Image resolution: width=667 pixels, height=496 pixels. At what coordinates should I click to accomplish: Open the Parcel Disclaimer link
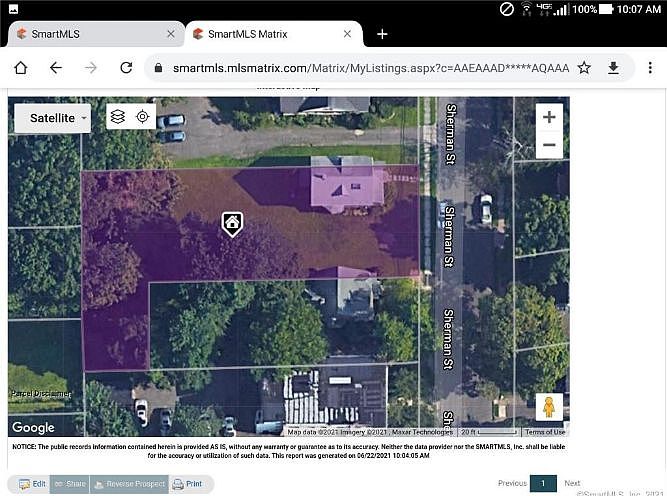pos(41,394)
